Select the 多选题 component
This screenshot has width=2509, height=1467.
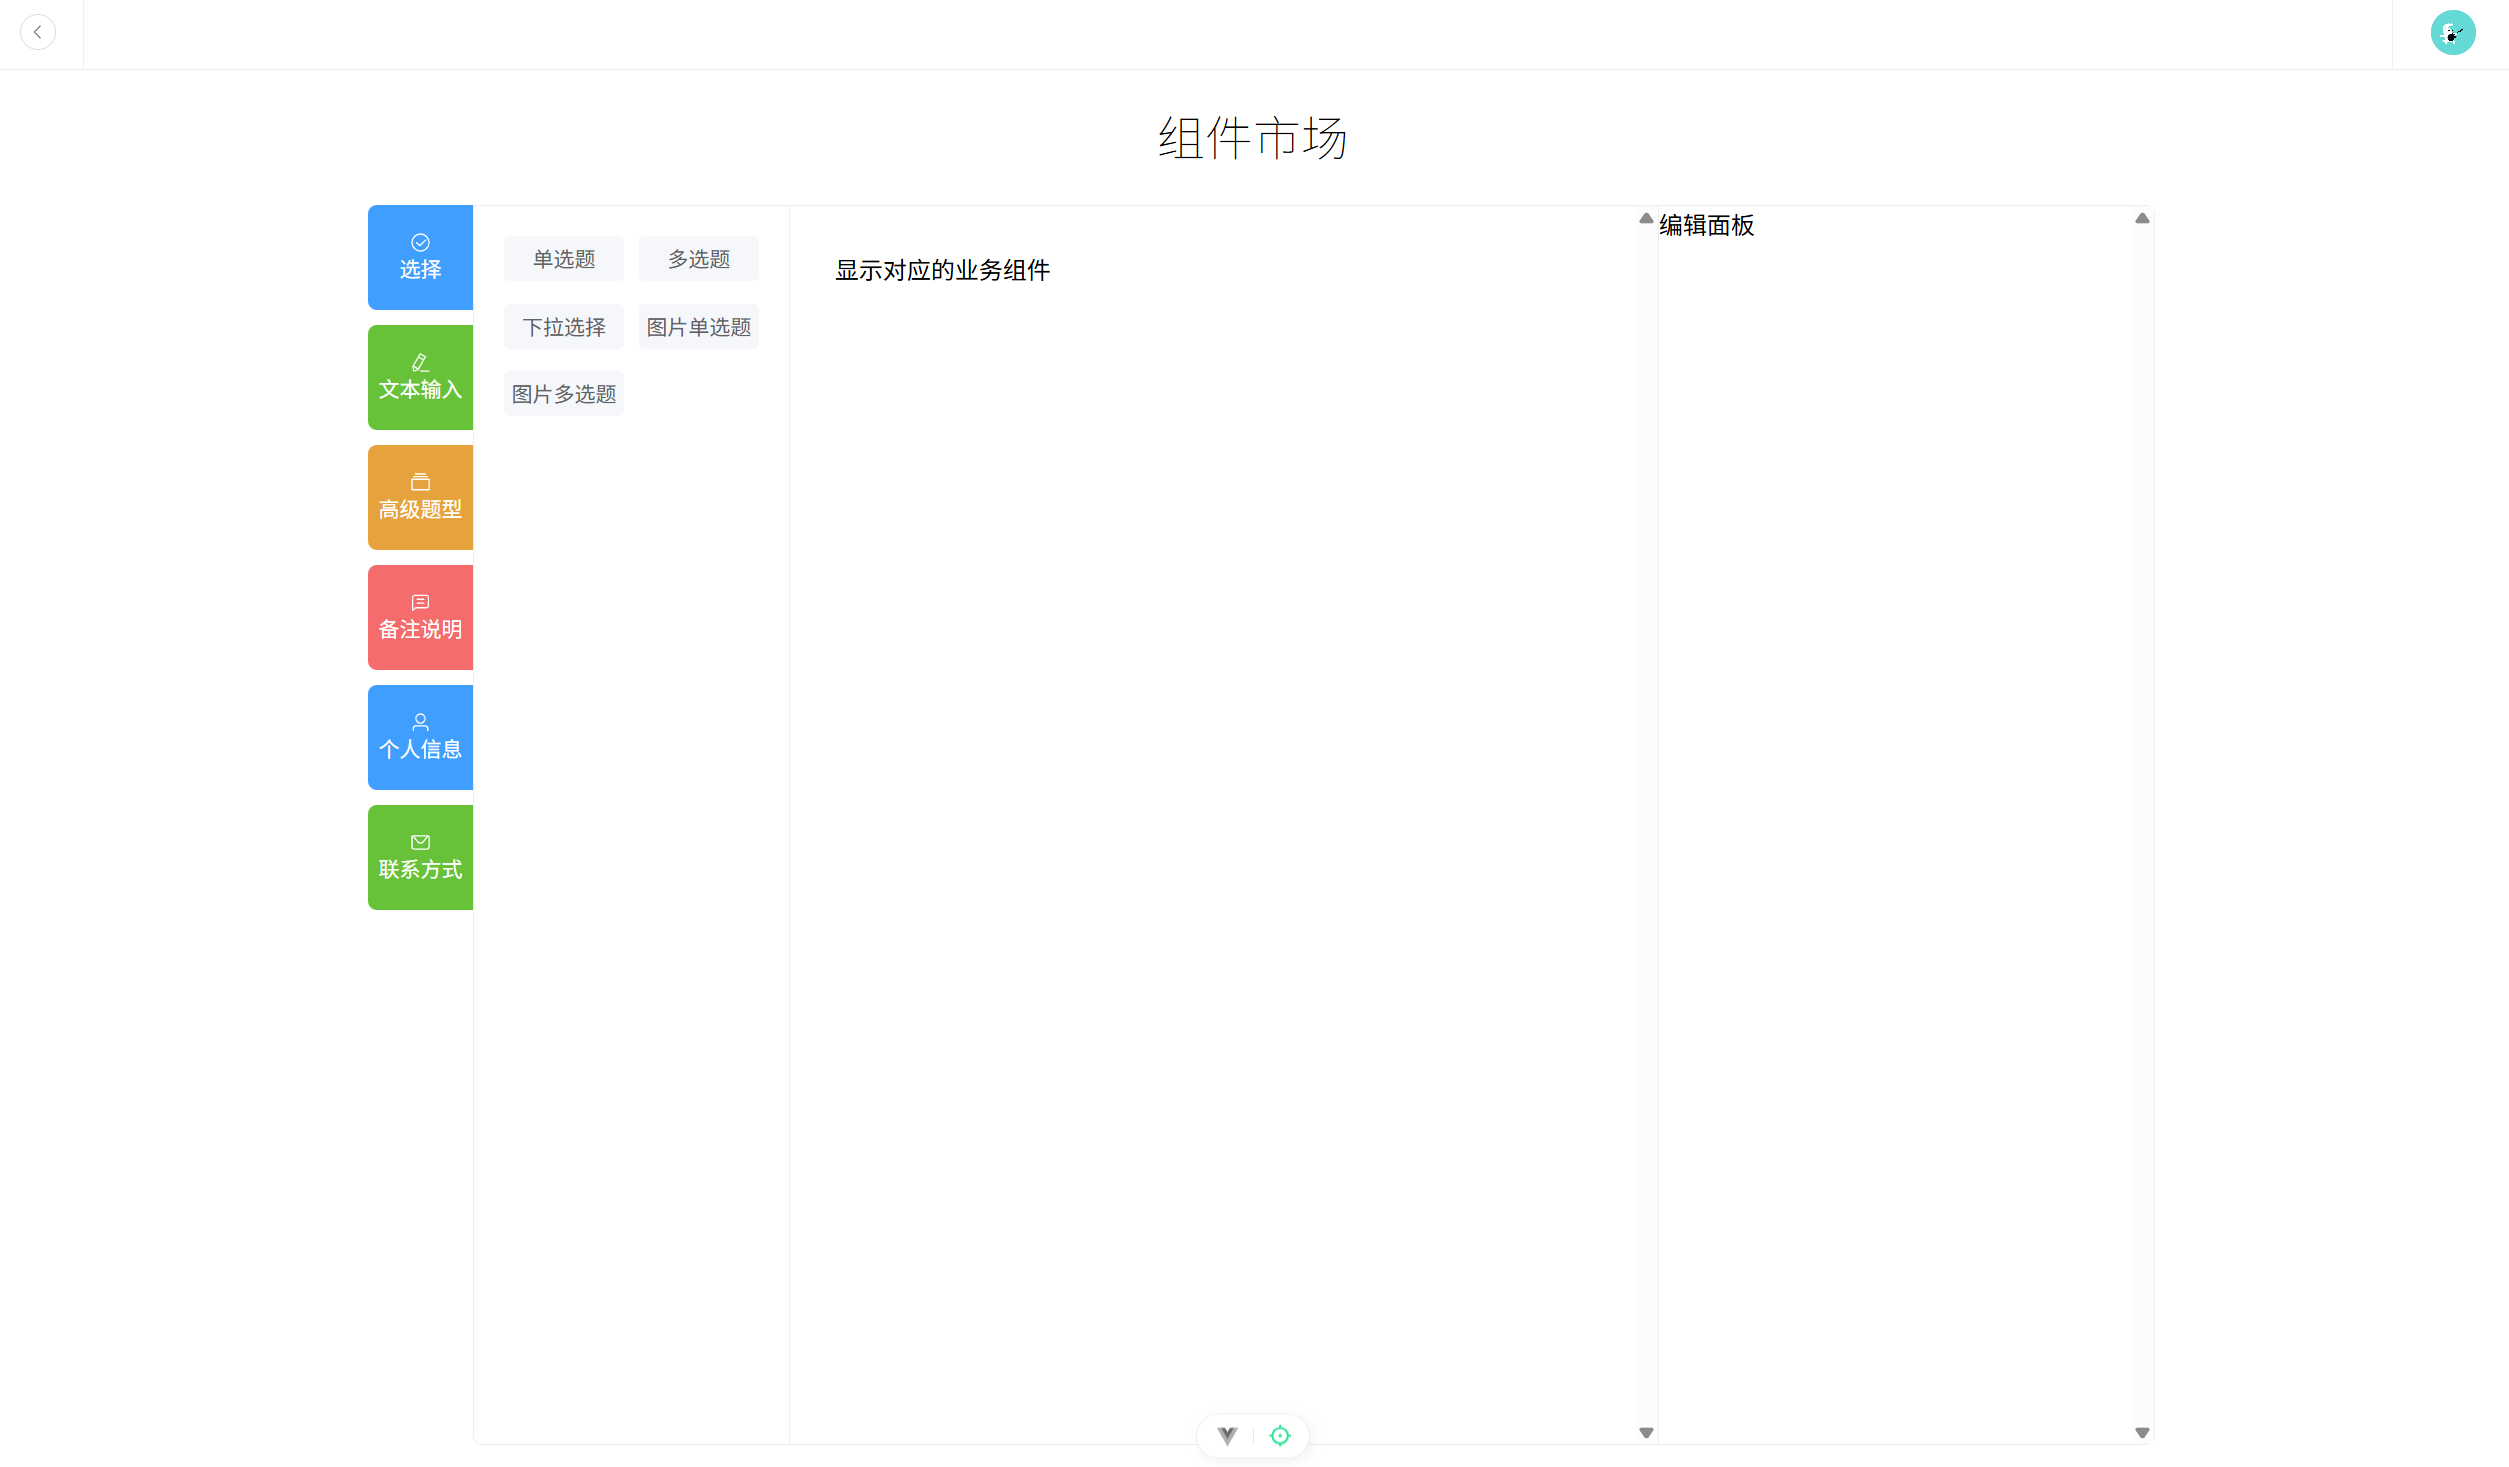coord(699,259)
